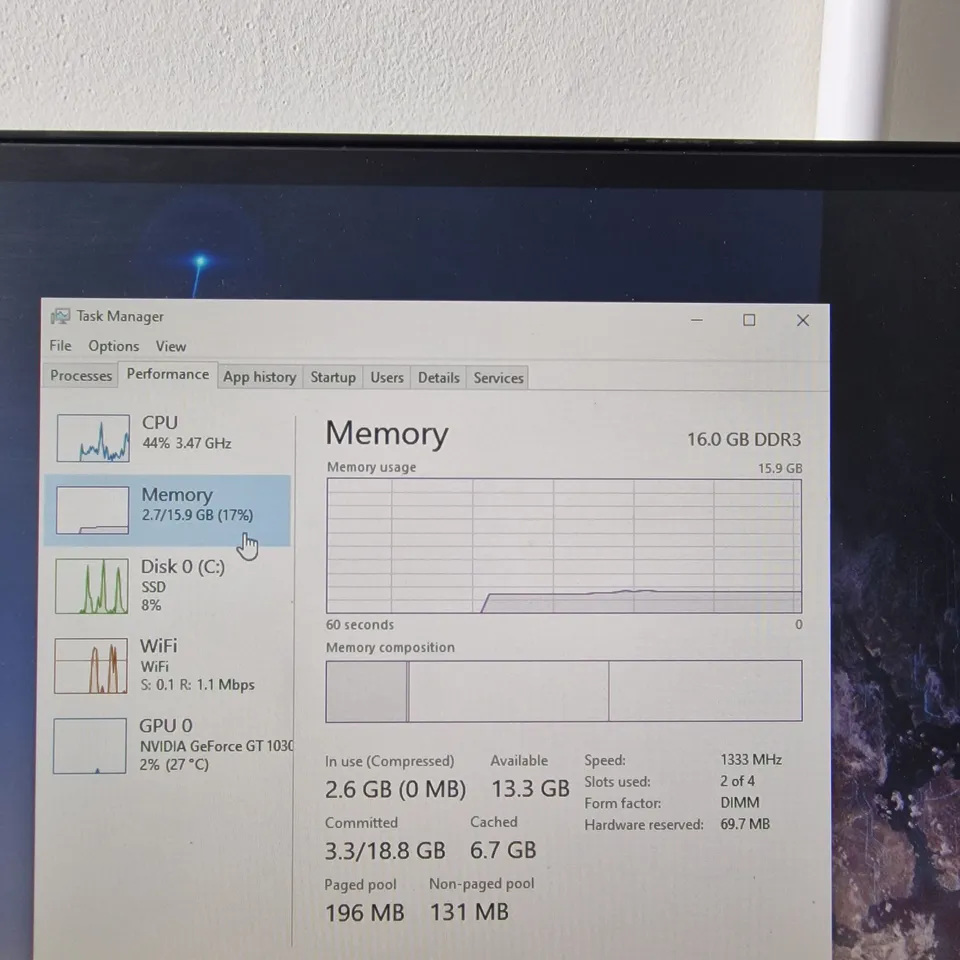Click the WiFi throughput mini chart
The height and width of the screenshot is (960, 960).
(91, 665)
